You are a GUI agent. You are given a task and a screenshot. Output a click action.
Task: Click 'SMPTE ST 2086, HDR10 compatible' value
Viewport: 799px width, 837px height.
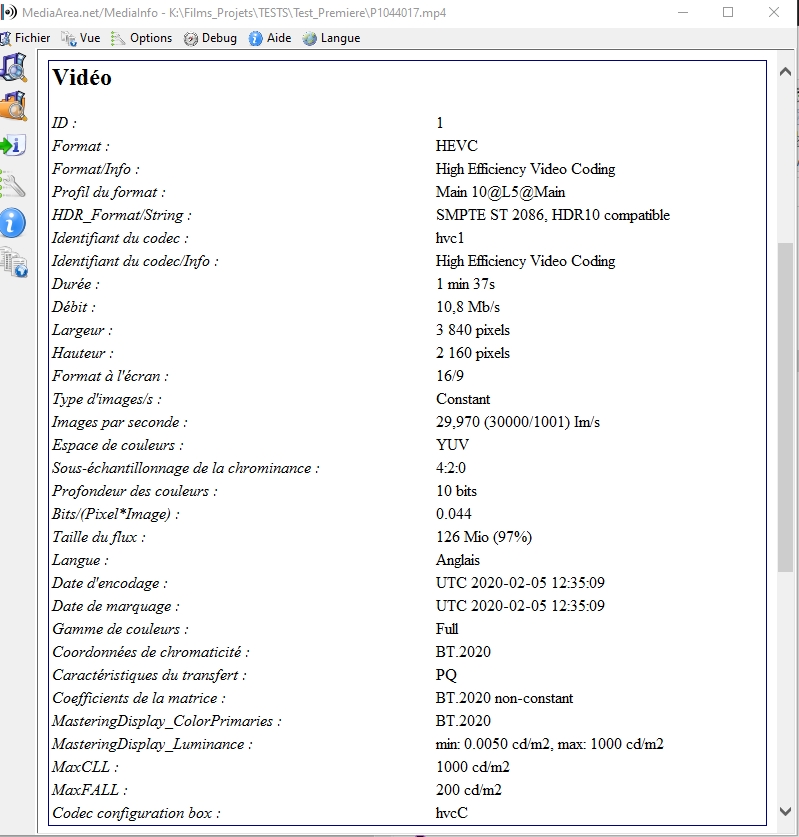[553, 215]
